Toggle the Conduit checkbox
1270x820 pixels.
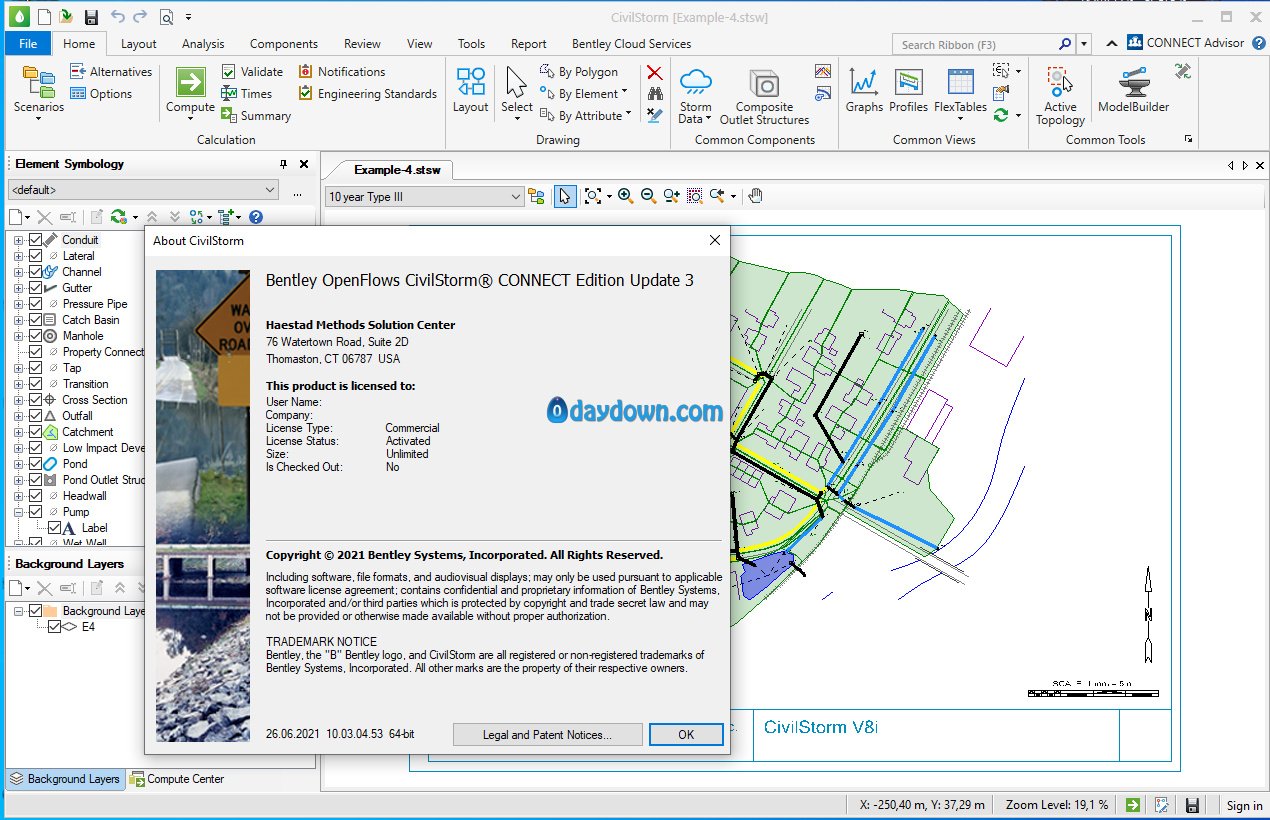pos(36,240)
